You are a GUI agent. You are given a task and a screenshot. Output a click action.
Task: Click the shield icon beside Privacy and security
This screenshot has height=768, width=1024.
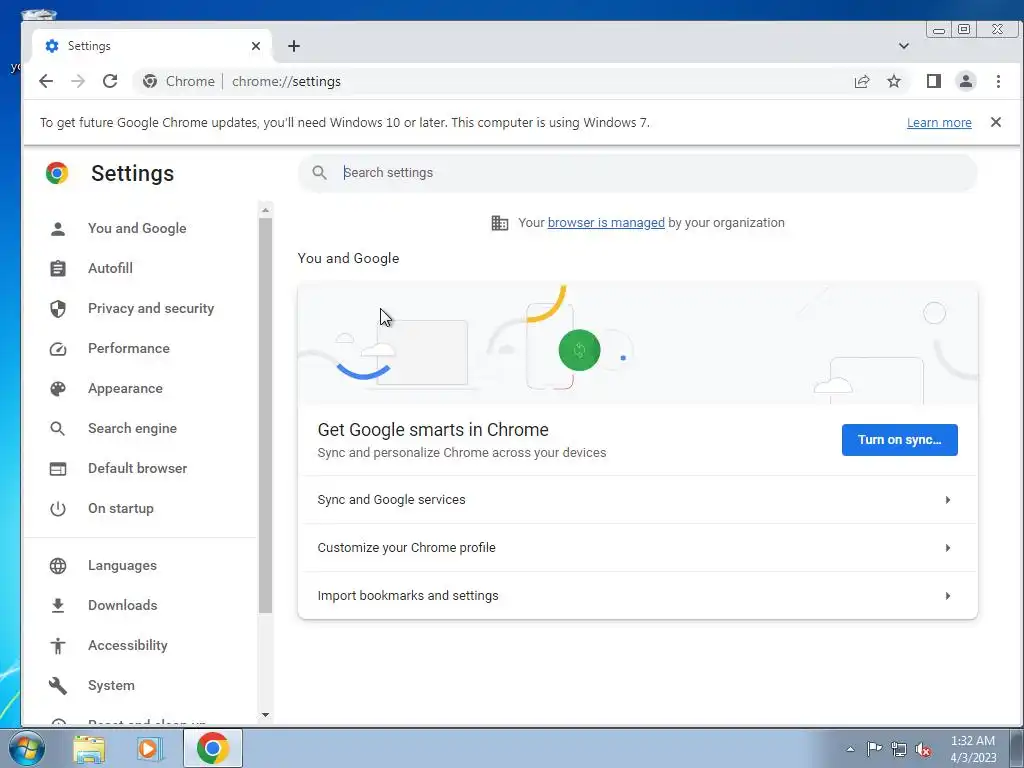coord(57,308)
